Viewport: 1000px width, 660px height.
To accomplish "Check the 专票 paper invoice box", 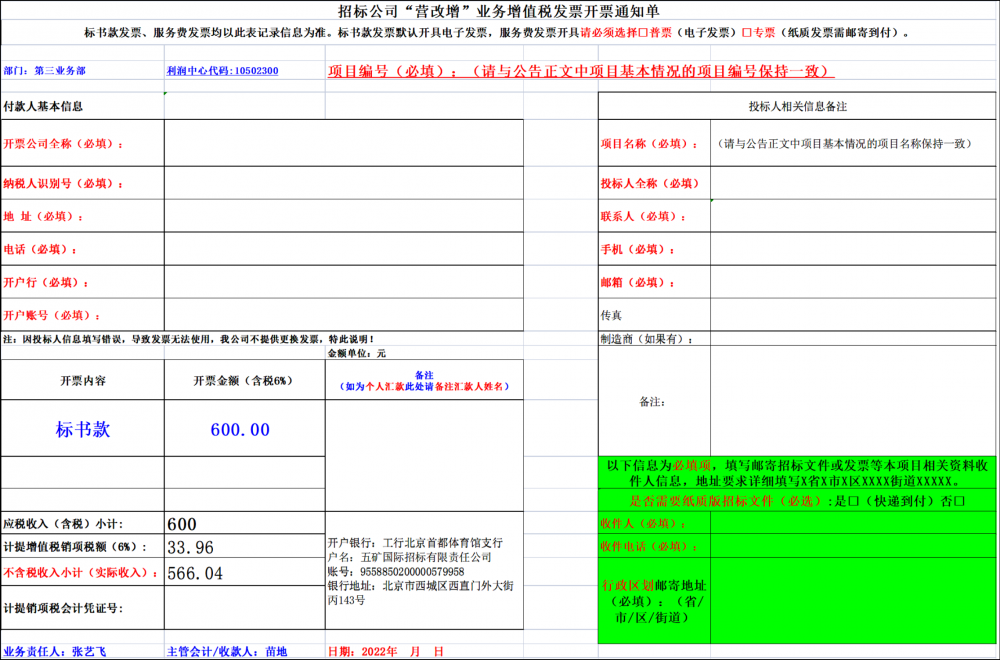I will (747, 32).
